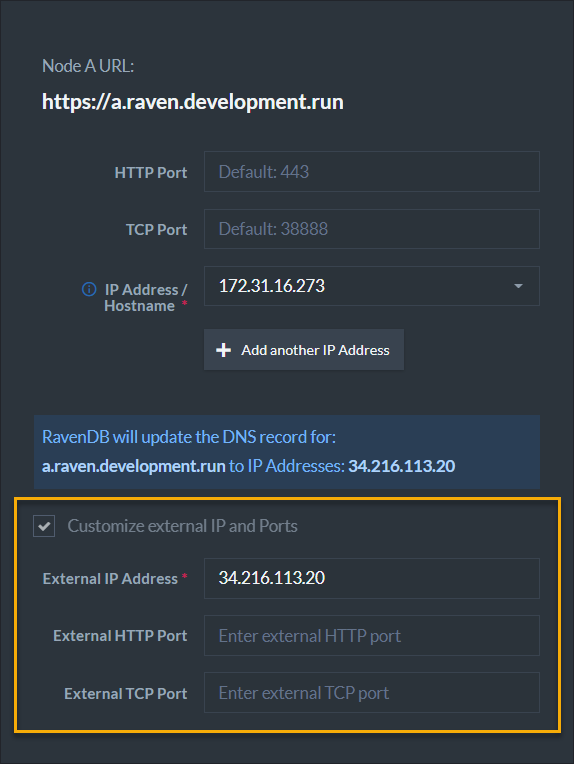Image resolution: width=574 pixels, height=764 pixels.
Task: Click the DNS record notice's IP 34.216.113.20
Action: 402,466
